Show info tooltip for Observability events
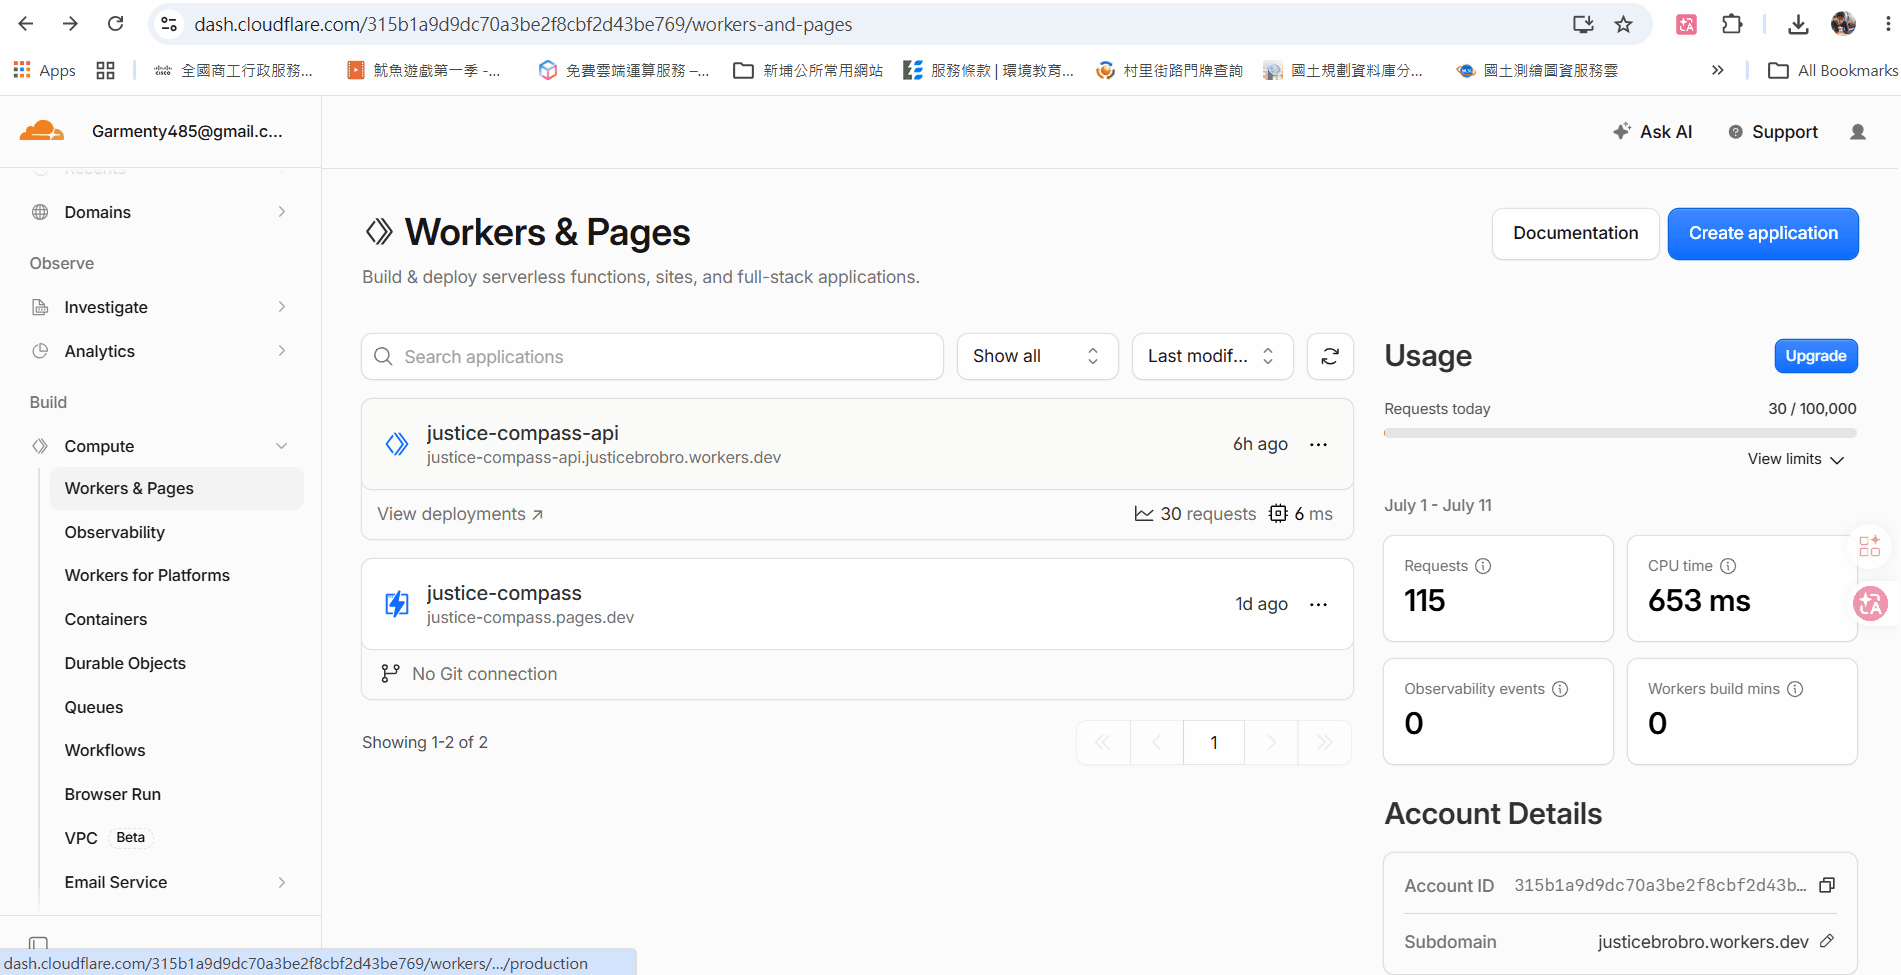 (x=1560, y=689)
